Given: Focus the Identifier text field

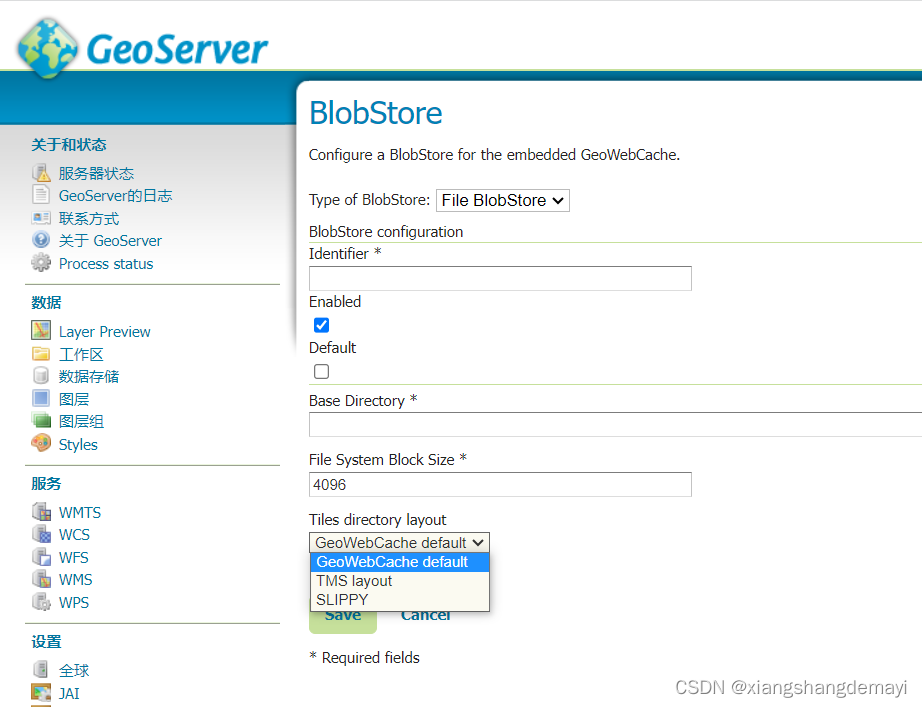Looking at the screenshot, I should (500, 278).
